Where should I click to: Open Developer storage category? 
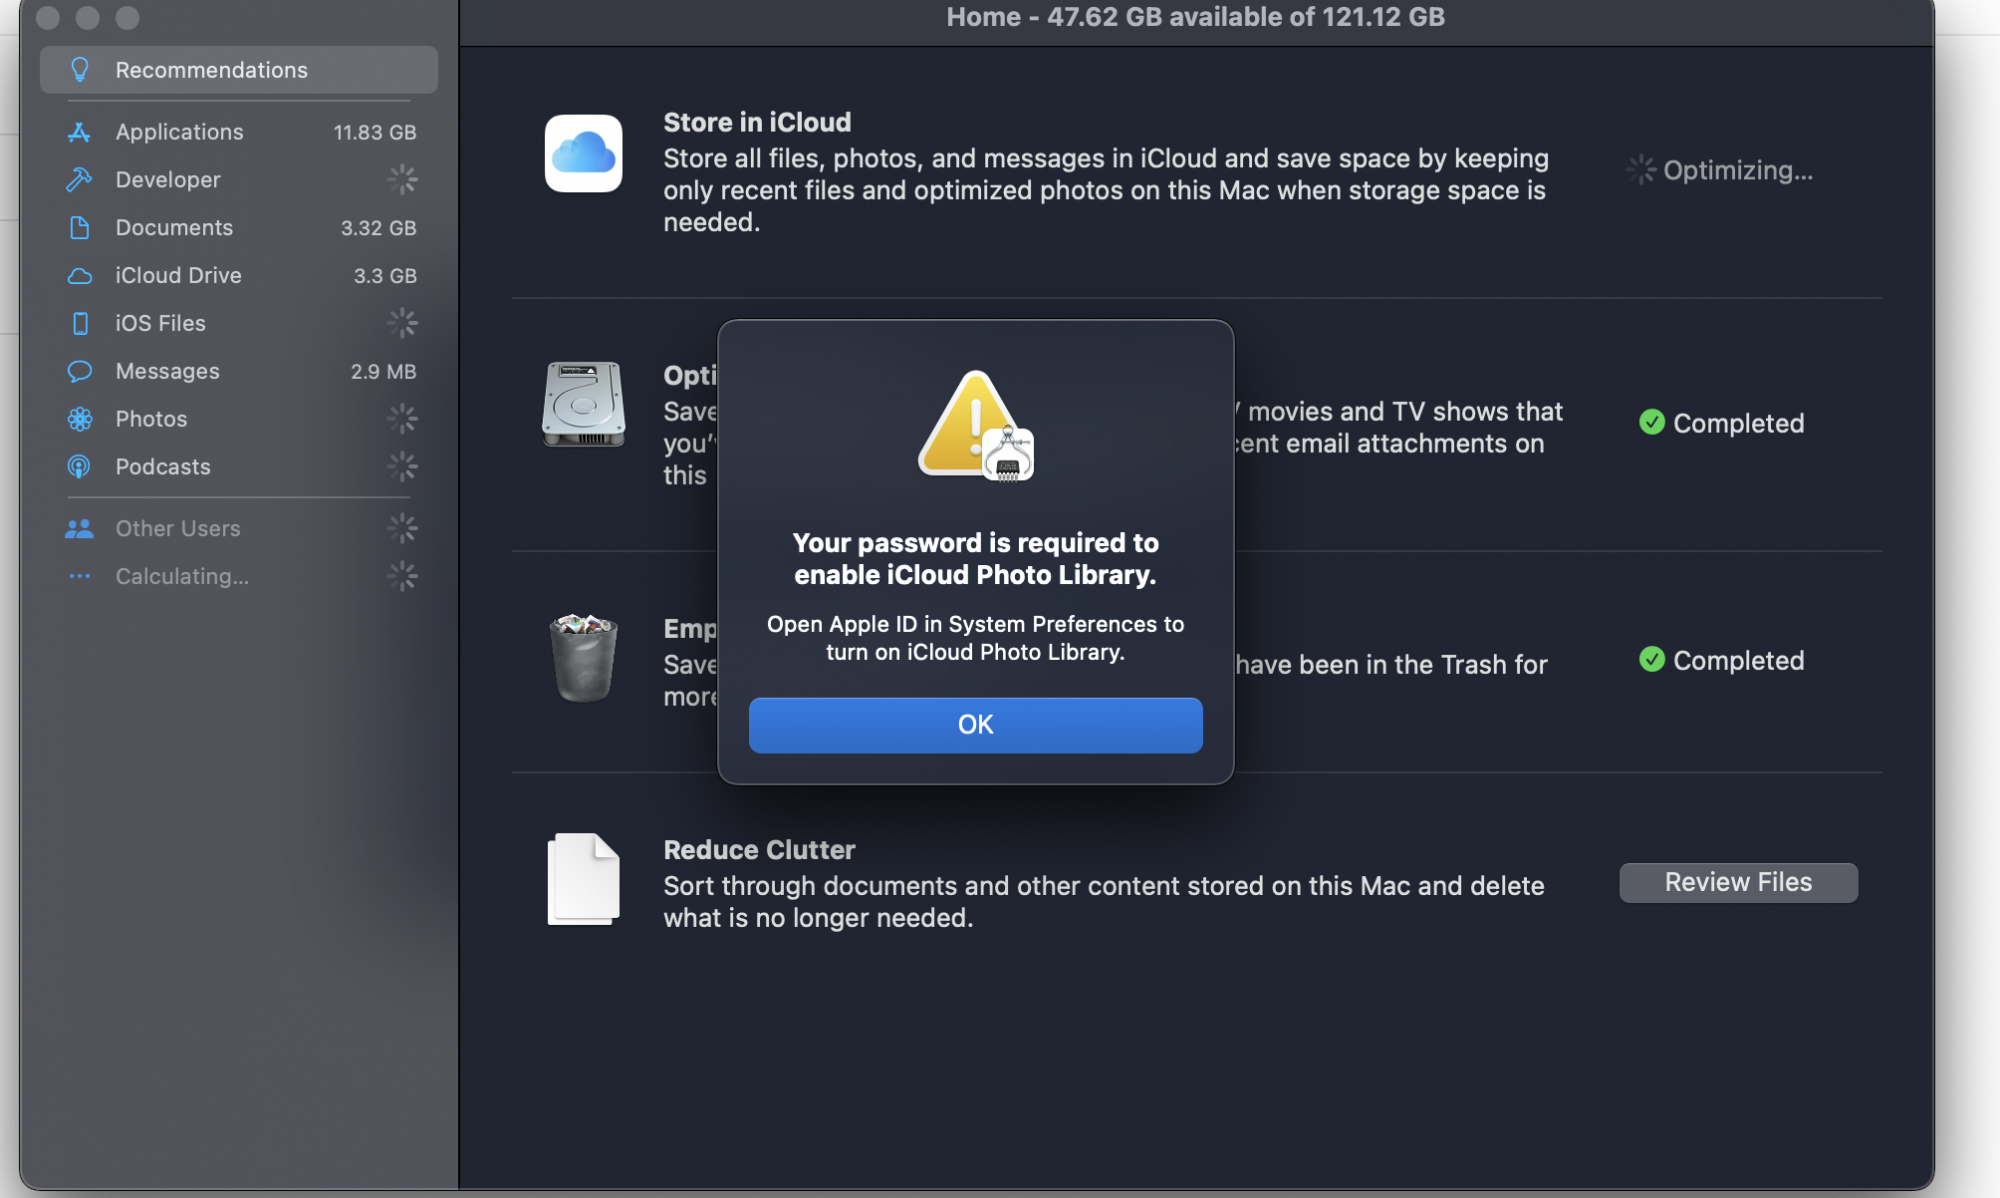[238, 180]
